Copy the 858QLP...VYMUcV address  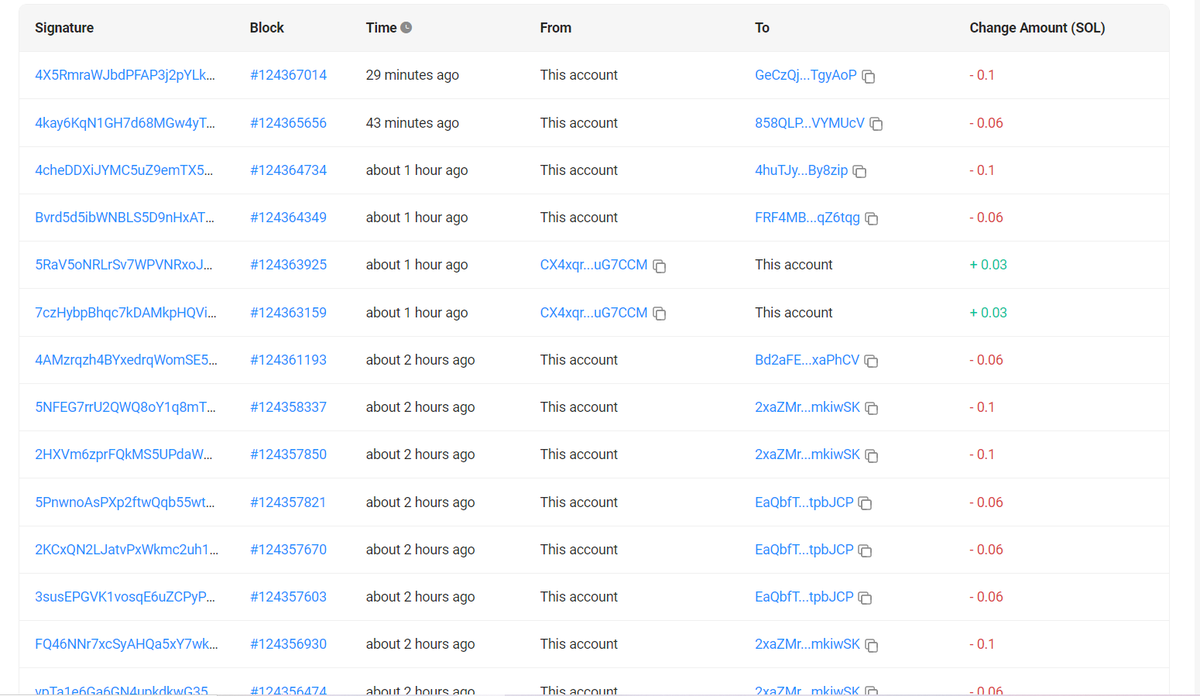877,124
